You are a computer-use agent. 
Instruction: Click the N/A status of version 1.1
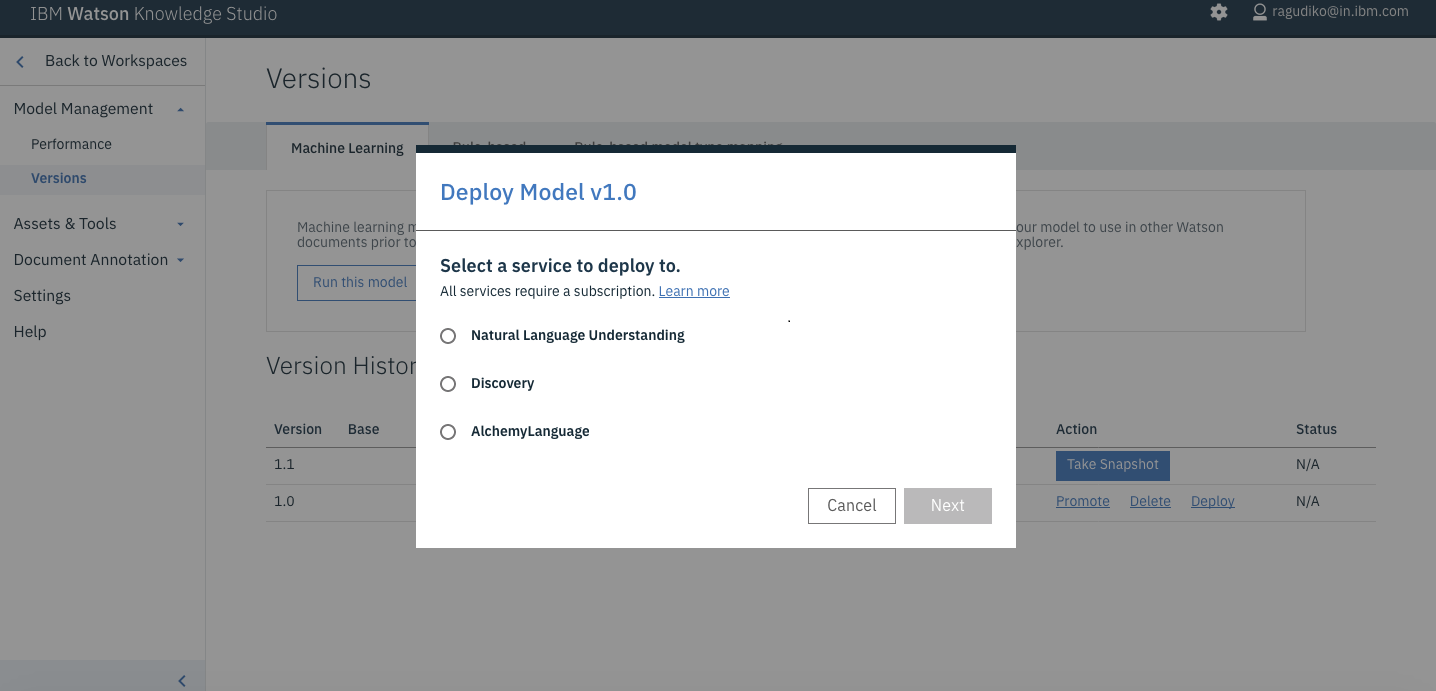(x=1308, y=465)
